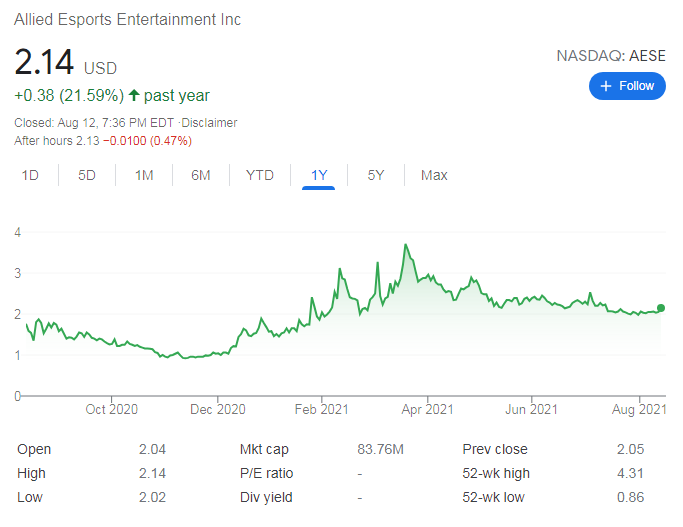The image size is (683, 527).
Task: Click the Oct 2020 axis label
Action: (x=112, y=409)
